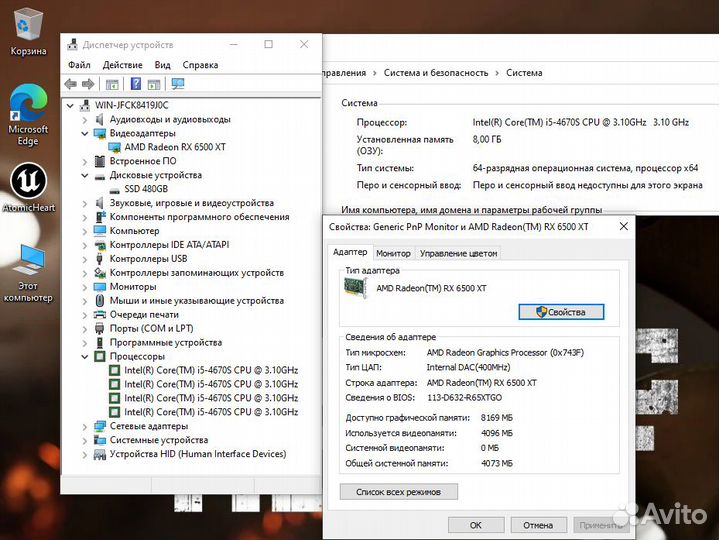
Task: Open the Recycle Bin (Корзина) desktop icon
Action: point(28,32)
